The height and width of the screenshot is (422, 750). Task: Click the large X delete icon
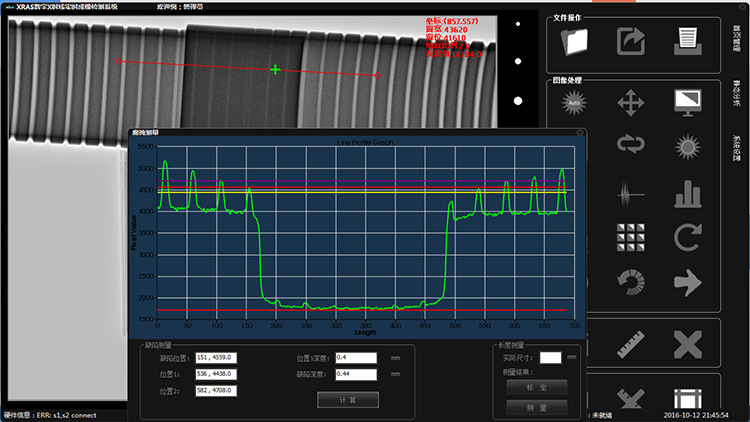[x=687, y=344]
